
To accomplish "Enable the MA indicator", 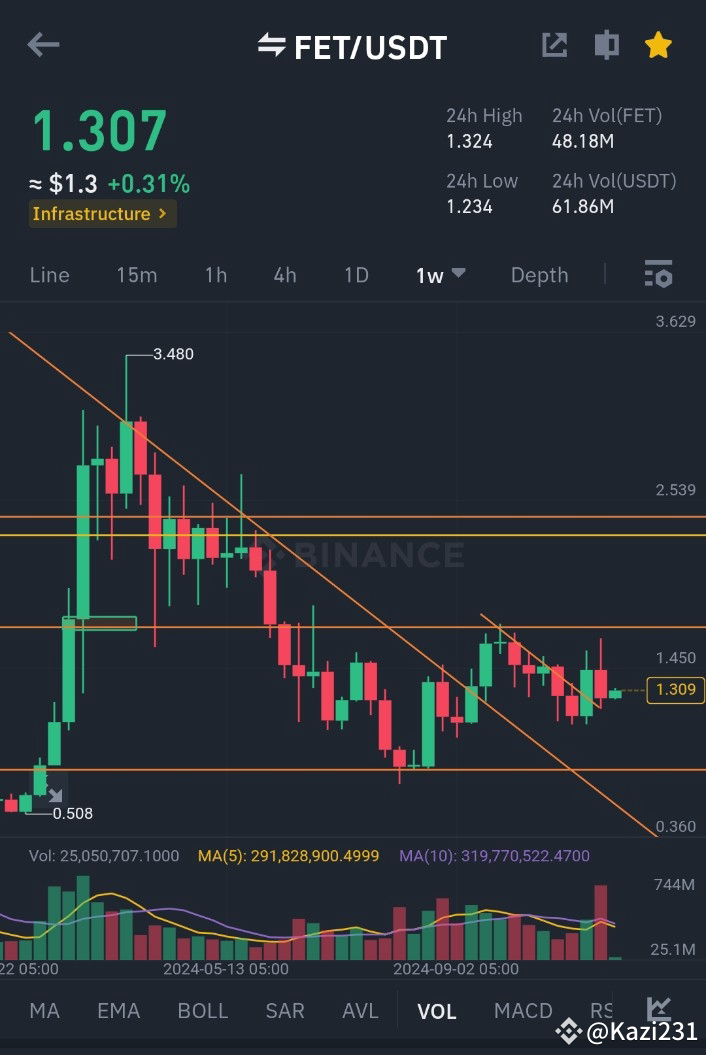I will coord(44,1011).
